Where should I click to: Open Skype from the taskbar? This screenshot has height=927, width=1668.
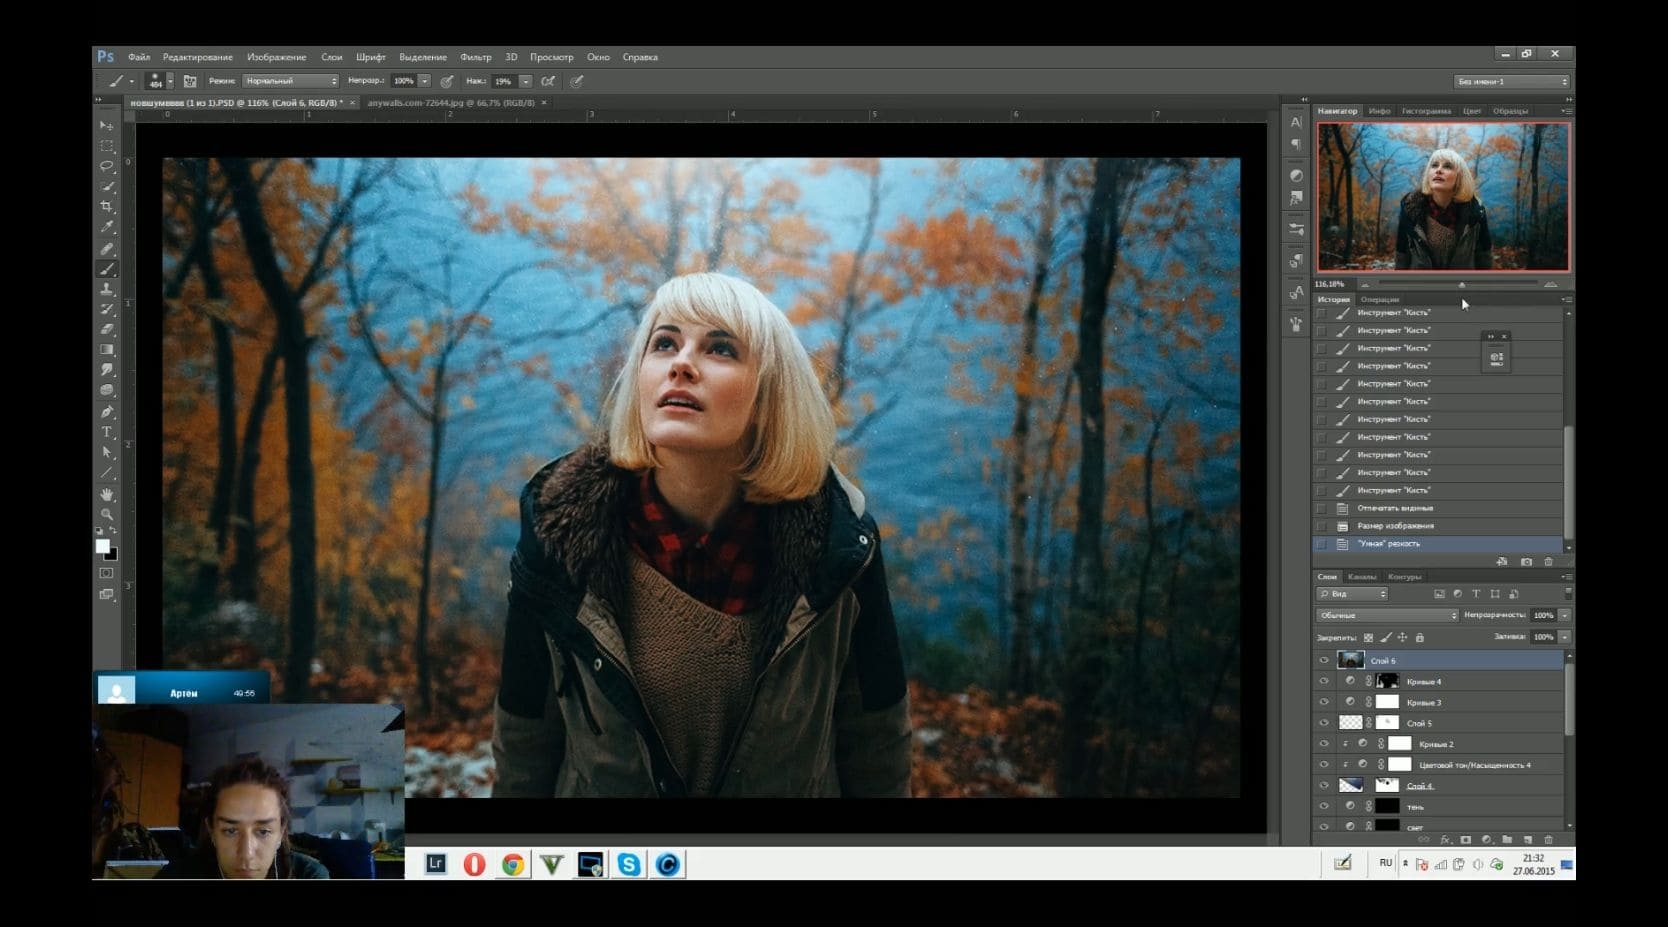point(629,864)
